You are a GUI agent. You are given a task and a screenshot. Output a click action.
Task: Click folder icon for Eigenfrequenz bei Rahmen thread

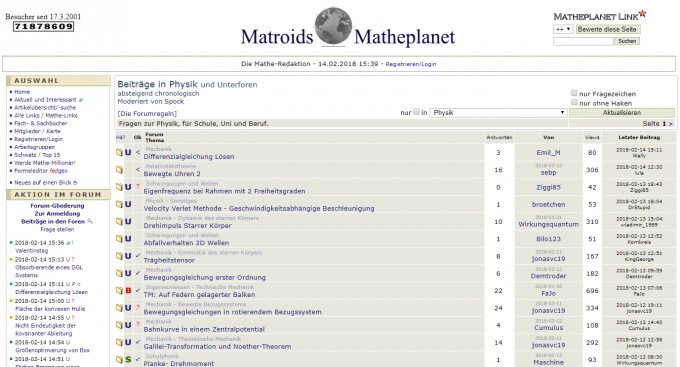[119, 187]
